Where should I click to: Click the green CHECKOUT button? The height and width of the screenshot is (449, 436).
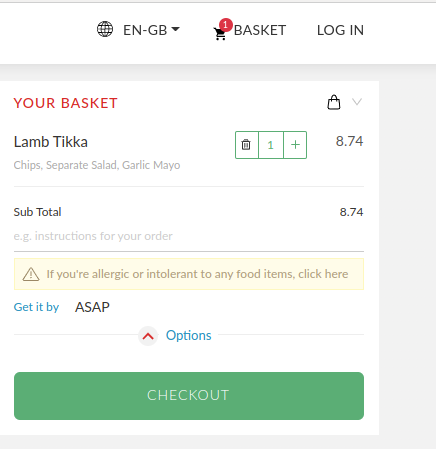click(189, 396)
